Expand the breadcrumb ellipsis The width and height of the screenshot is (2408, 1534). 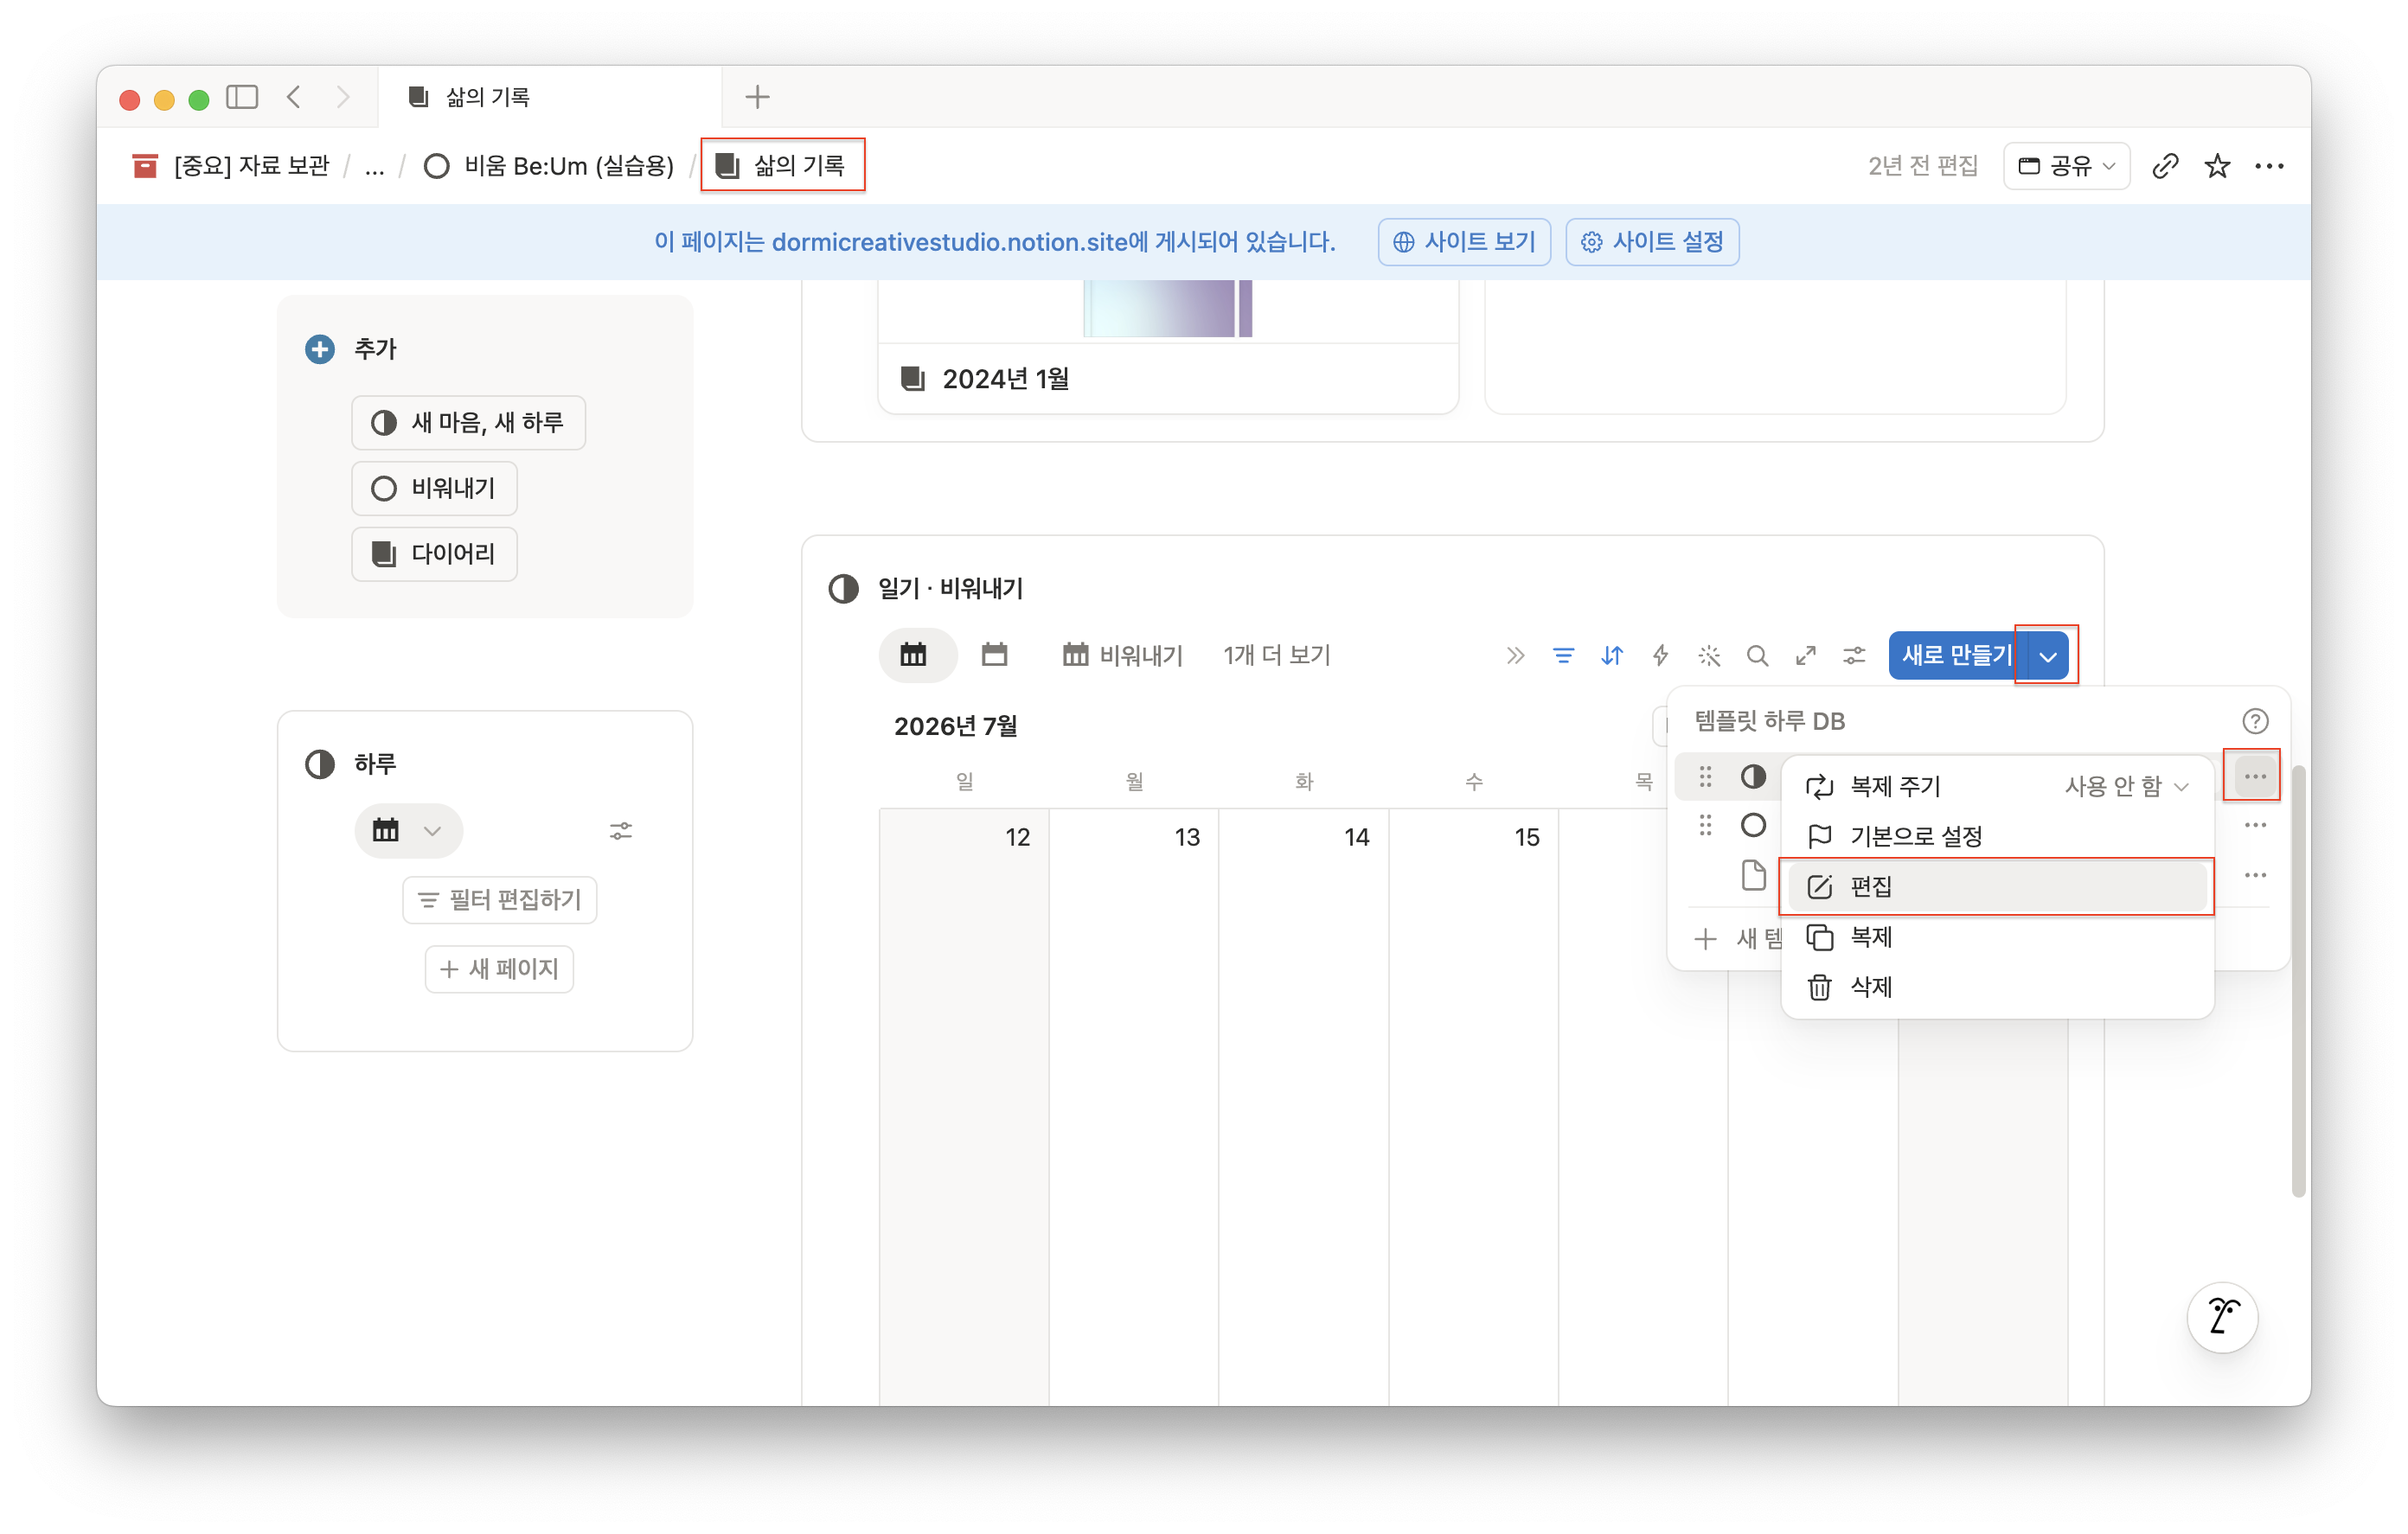[x=374, y=166]
